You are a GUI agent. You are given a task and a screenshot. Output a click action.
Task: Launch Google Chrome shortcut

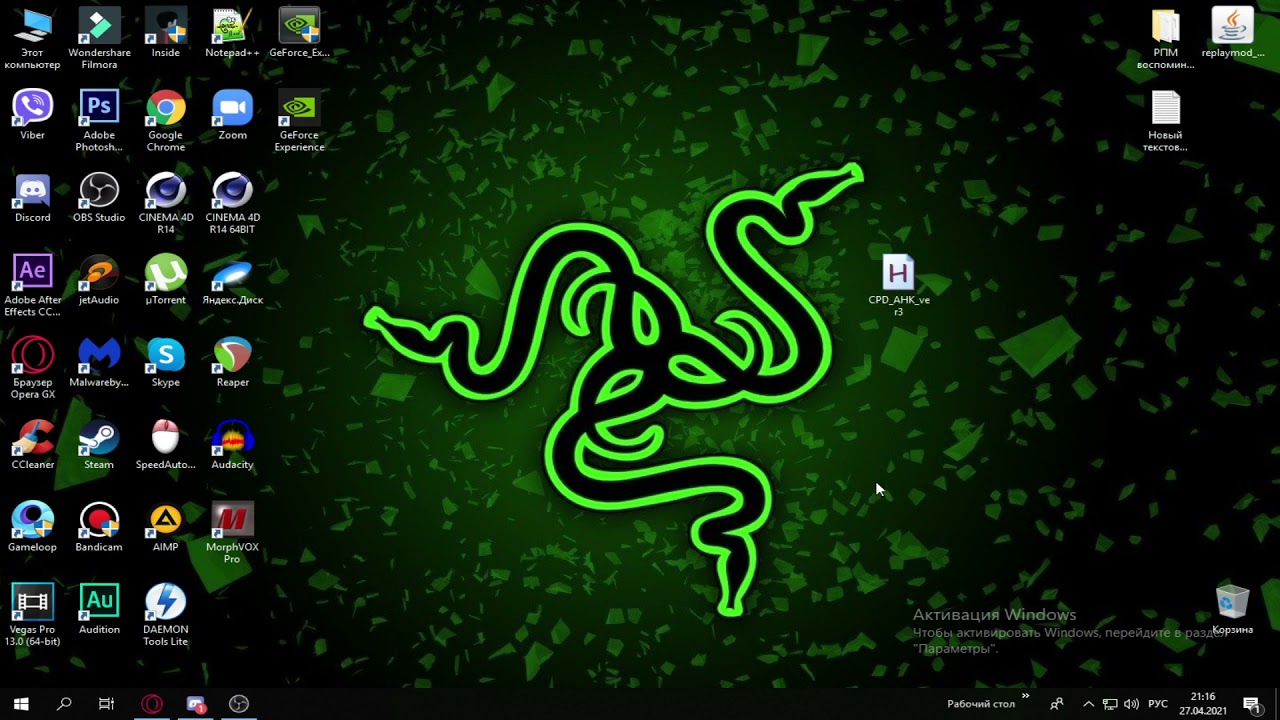tap(165, 122)
